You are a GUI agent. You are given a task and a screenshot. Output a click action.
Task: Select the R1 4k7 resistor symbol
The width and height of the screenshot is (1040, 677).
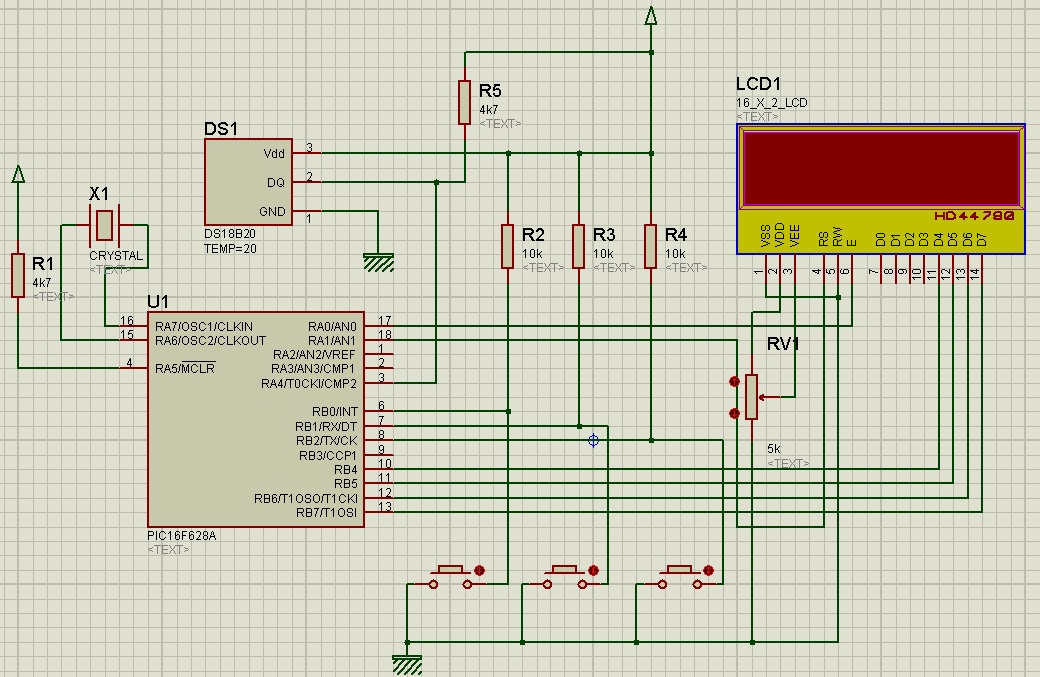click(x=18, y=275)
